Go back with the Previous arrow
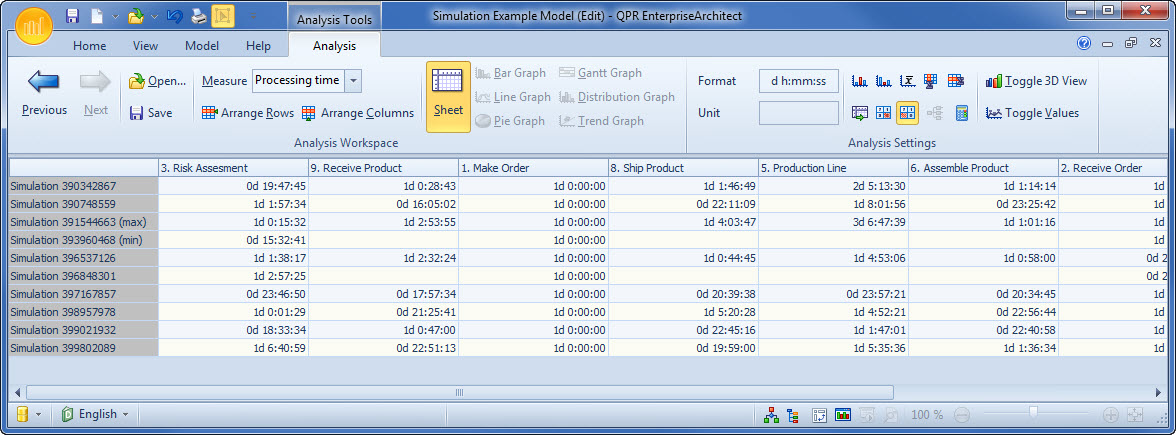 point(44,92)
